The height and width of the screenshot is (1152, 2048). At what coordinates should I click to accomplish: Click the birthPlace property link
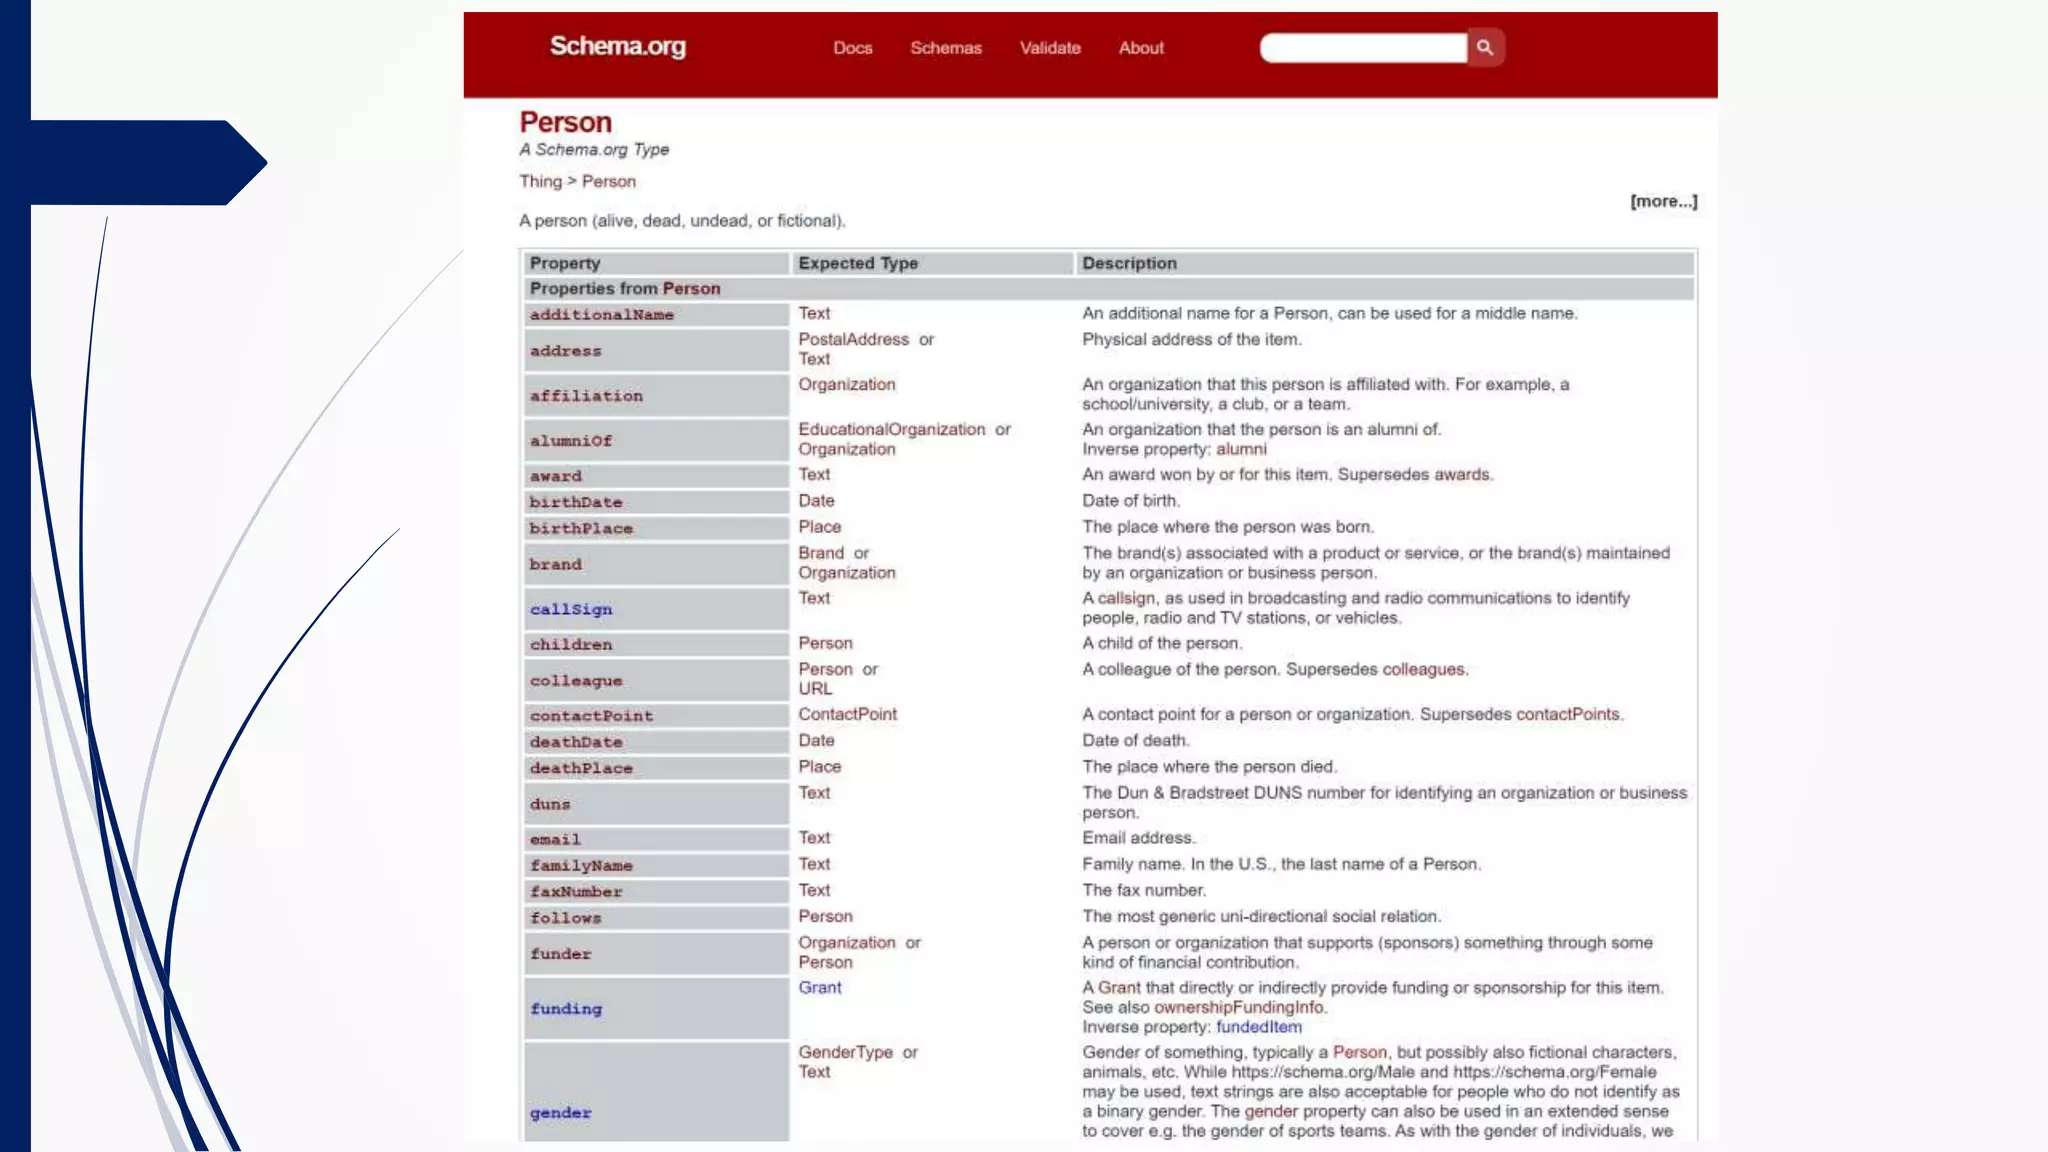pos(581,528)
